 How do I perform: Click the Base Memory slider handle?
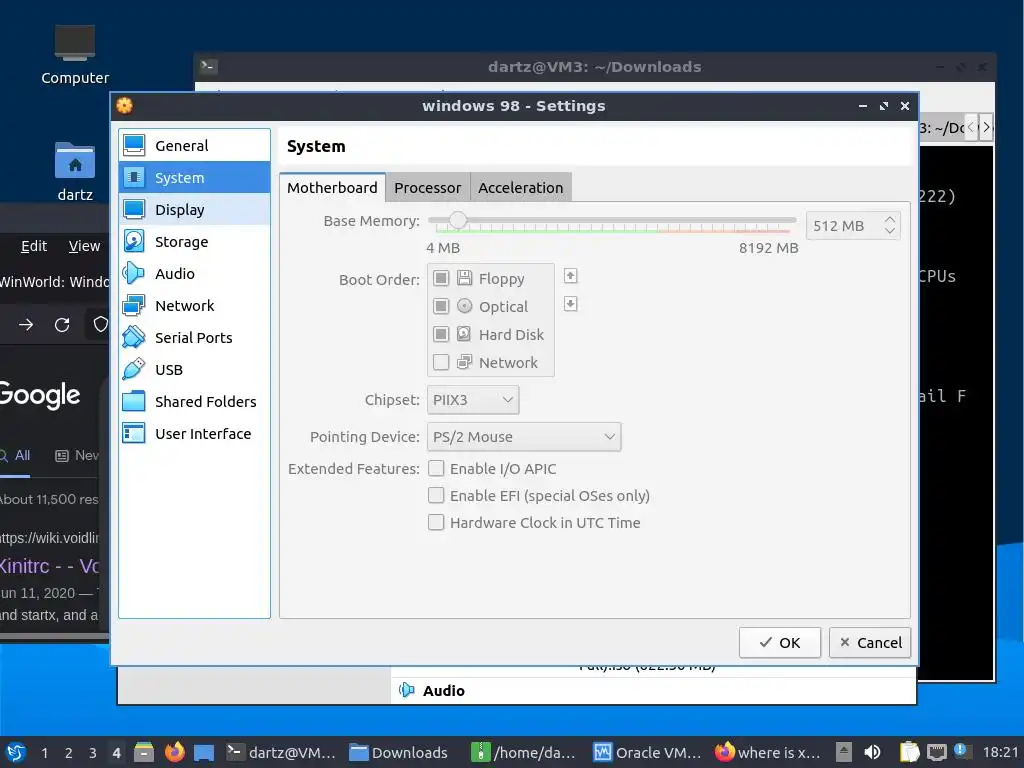pos(458,221)
